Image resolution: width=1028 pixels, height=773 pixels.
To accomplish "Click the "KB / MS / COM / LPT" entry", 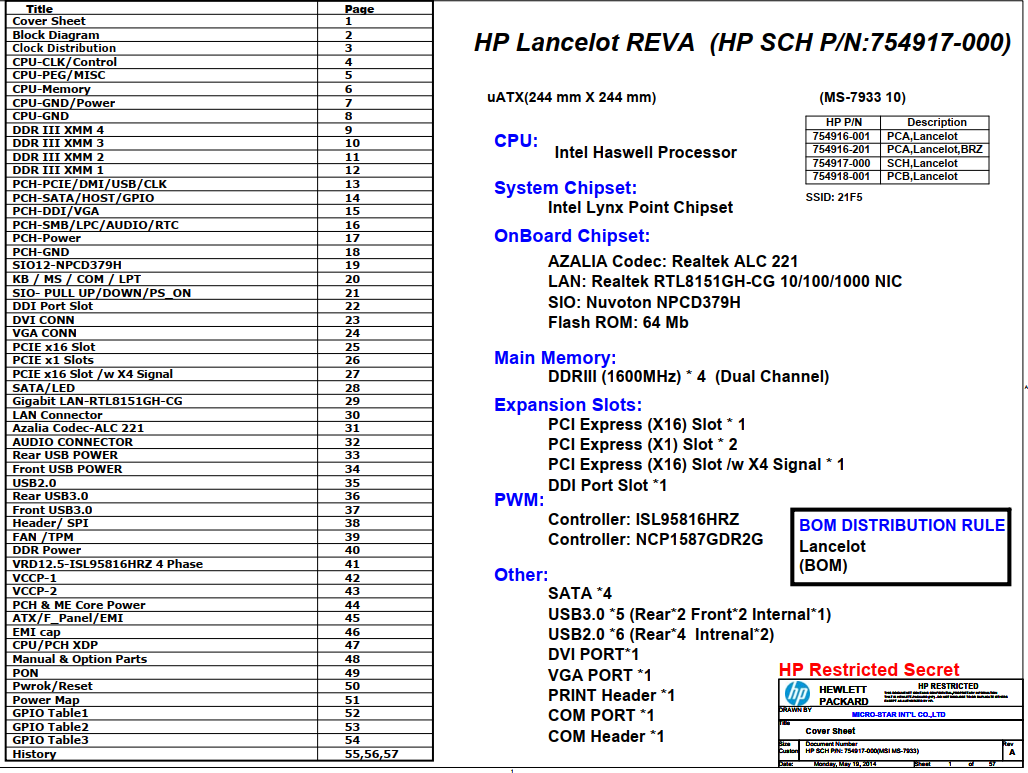I will [x=76, y=279].
